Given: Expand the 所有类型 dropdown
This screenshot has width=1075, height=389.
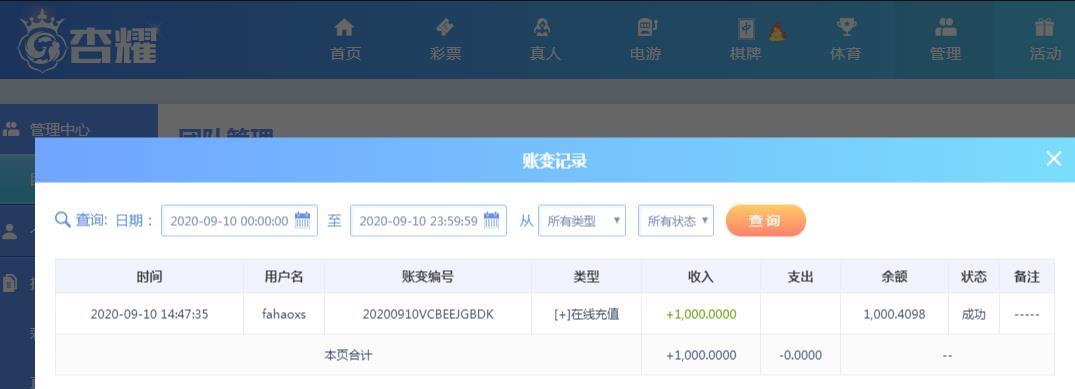Looking at the screenshot, I should click(582, 221).
